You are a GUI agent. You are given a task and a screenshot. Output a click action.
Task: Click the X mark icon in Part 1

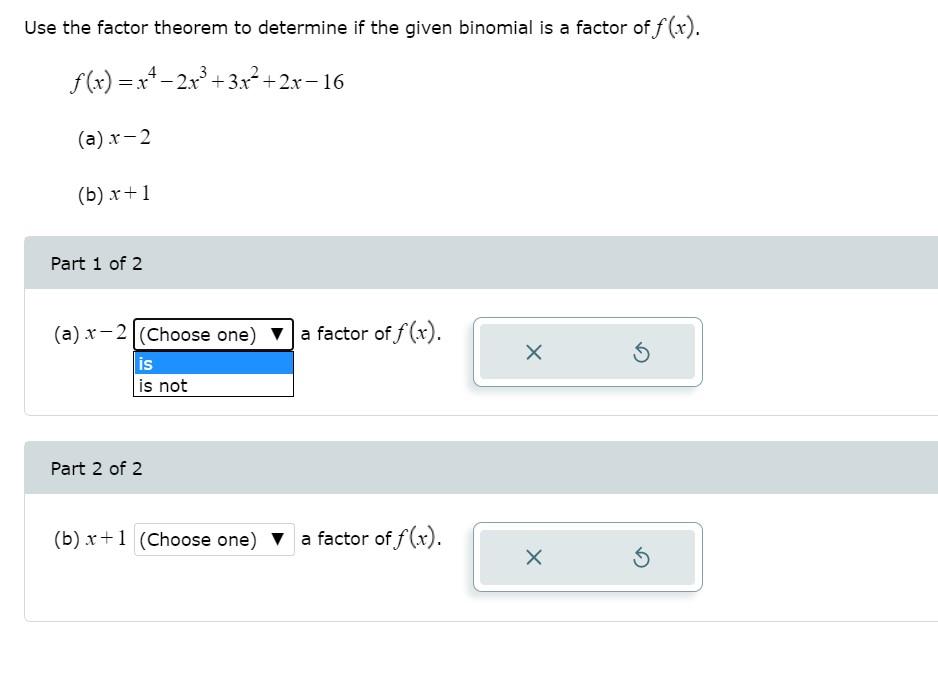point(535,352)
